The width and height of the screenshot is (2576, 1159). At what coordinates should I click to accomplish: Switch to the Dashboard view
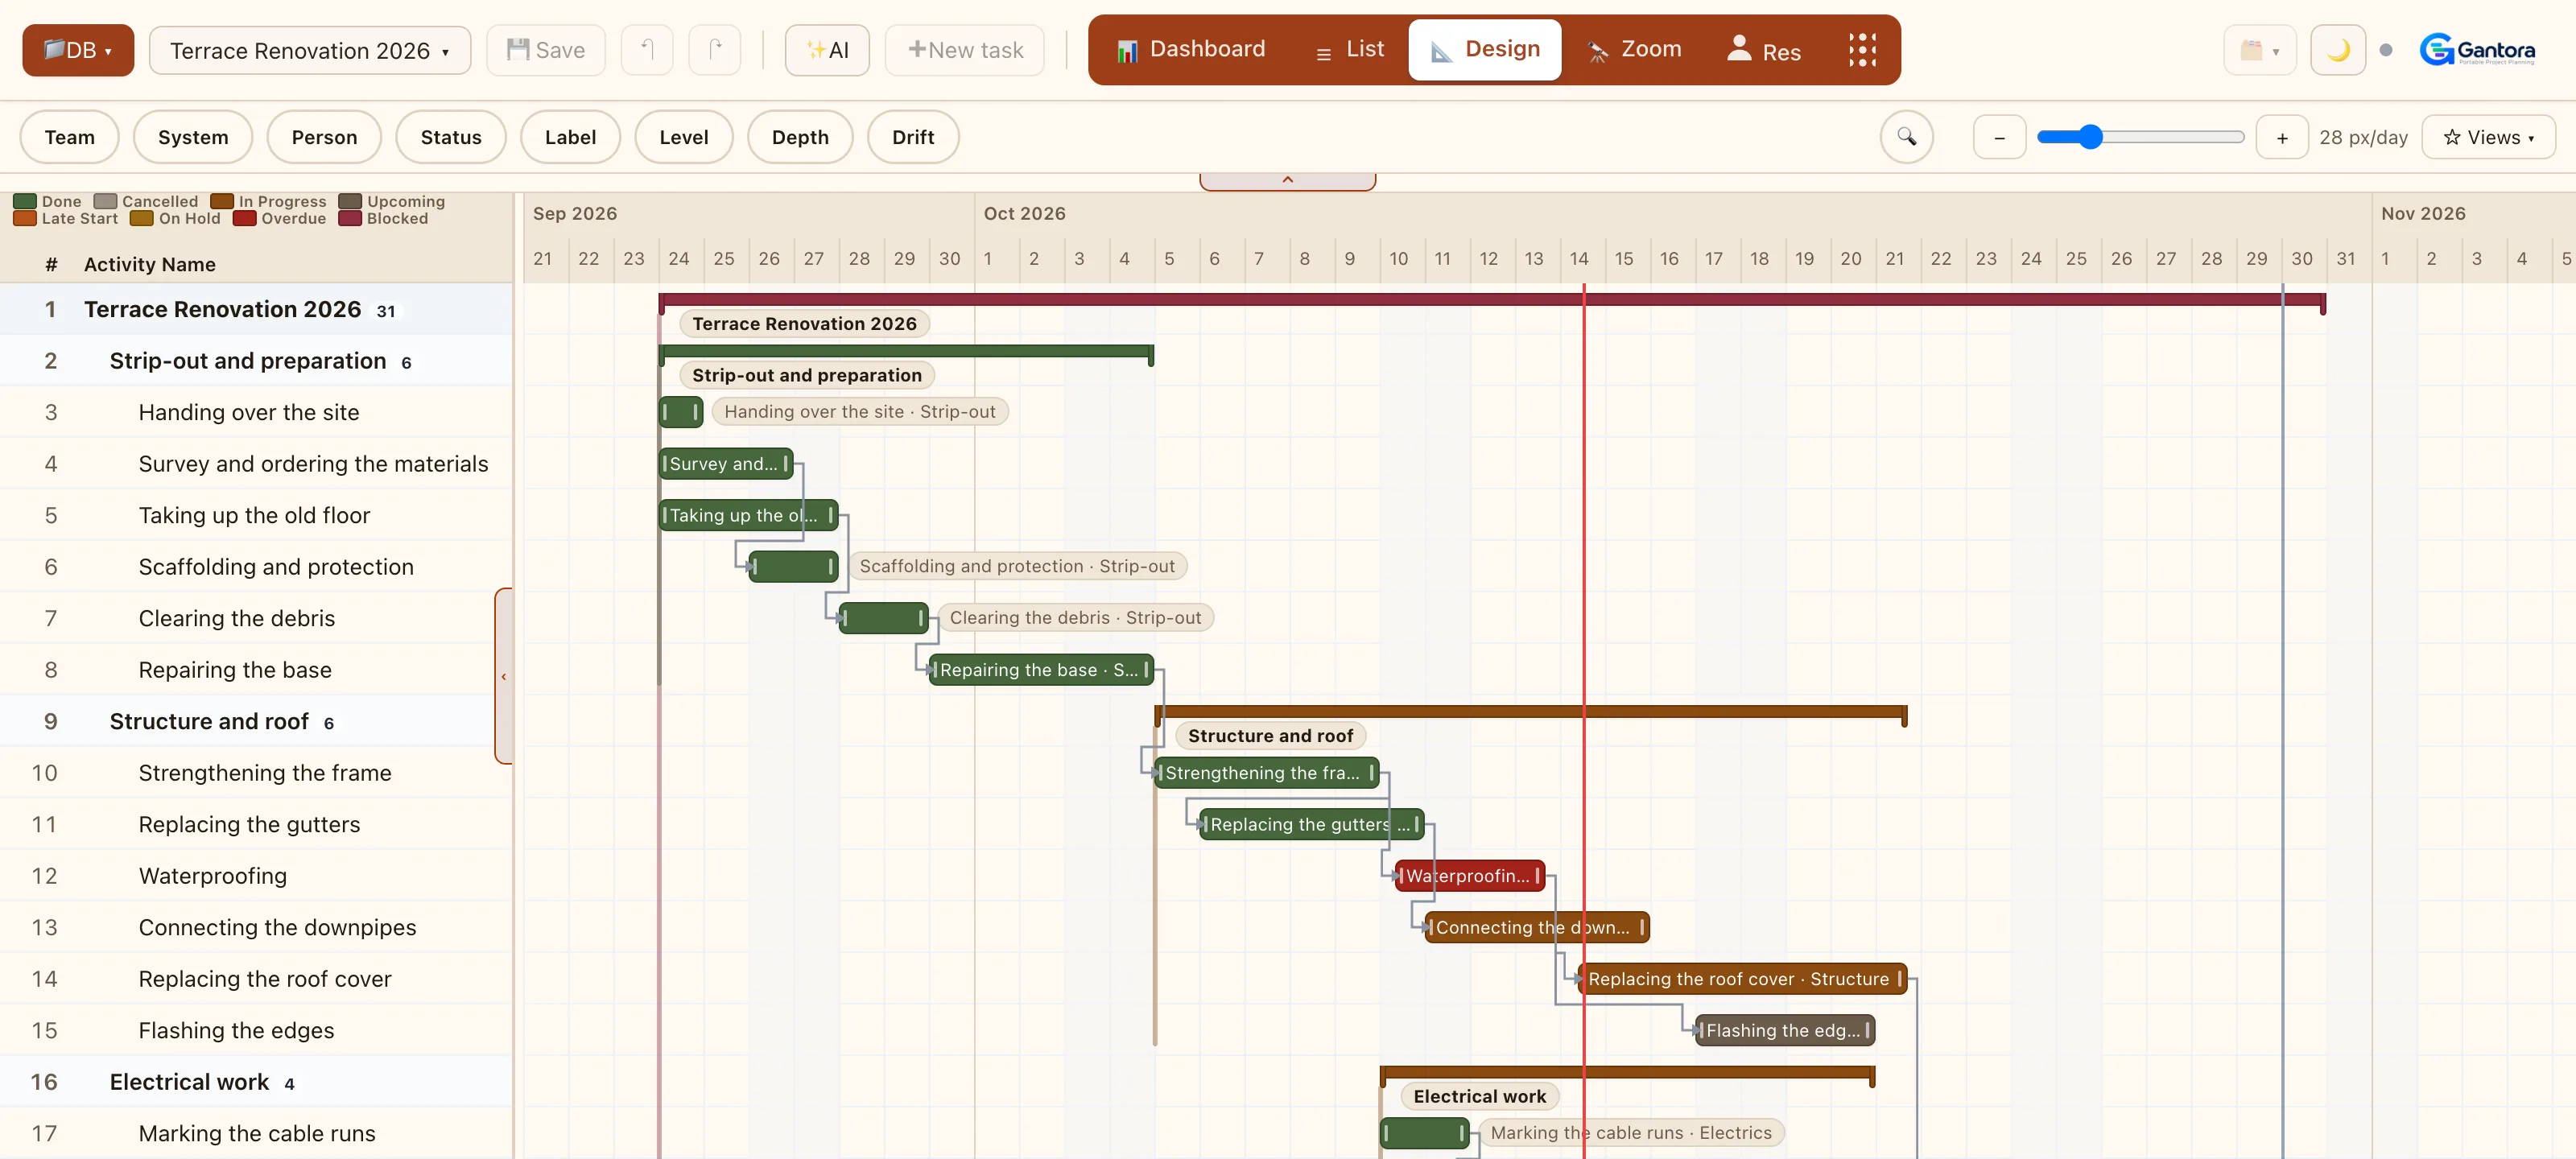click(x=1190, y=49)
